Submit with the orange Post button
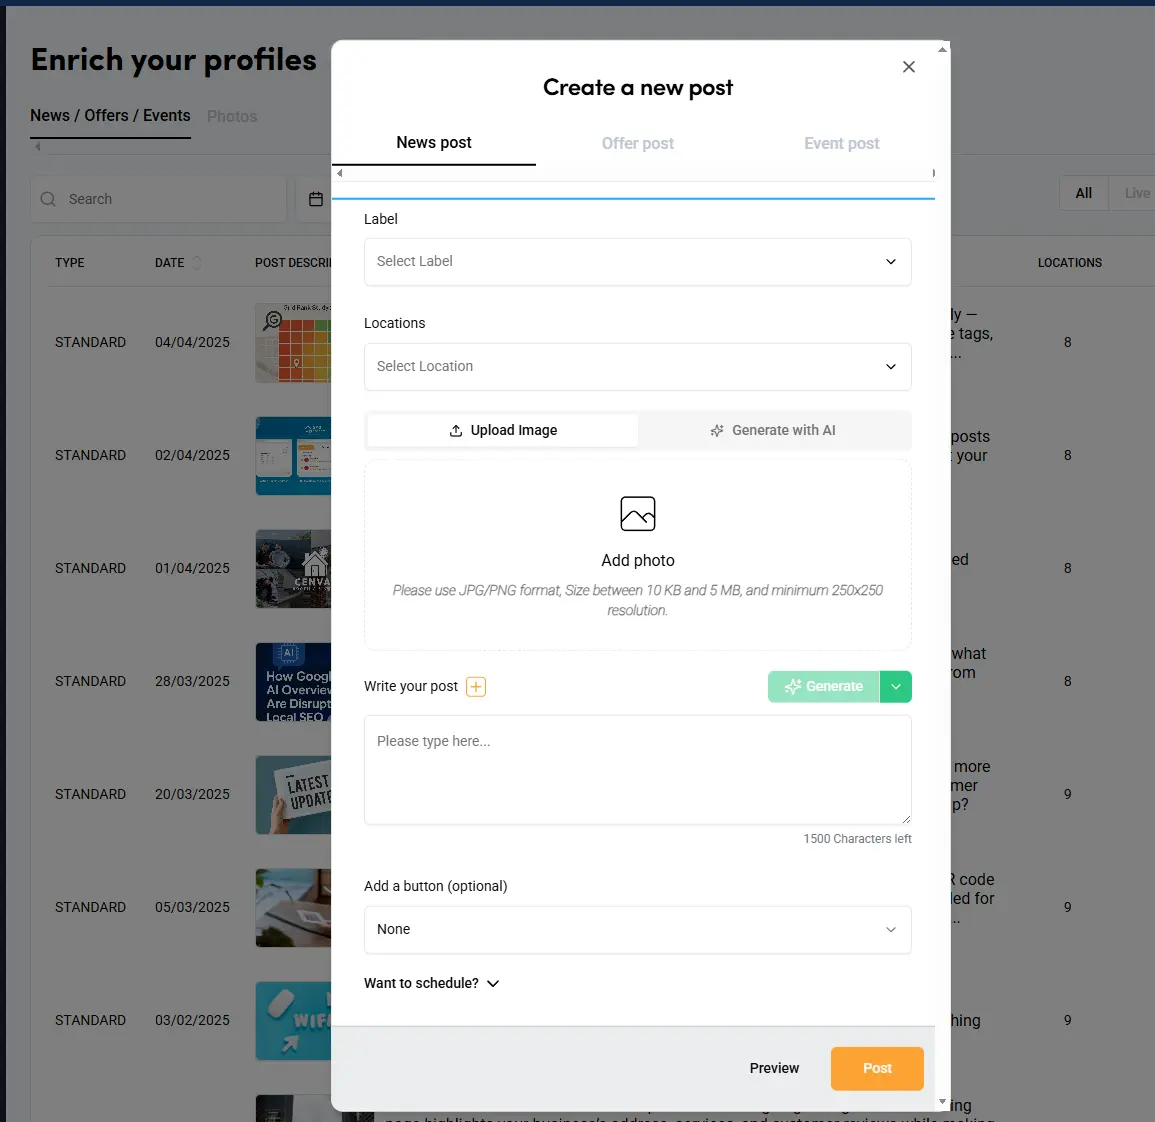The width and height of the screenshot is (1155, 1122). click(x=876, y=1068)
